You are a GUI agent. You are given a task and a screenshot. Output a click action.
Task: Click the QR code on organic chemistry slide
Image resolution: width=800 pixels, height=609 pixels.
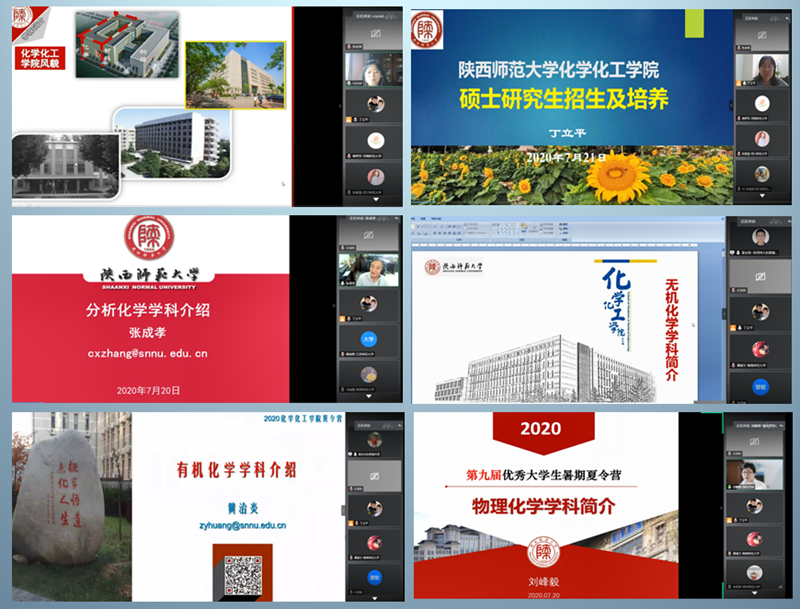coord(242,572)
